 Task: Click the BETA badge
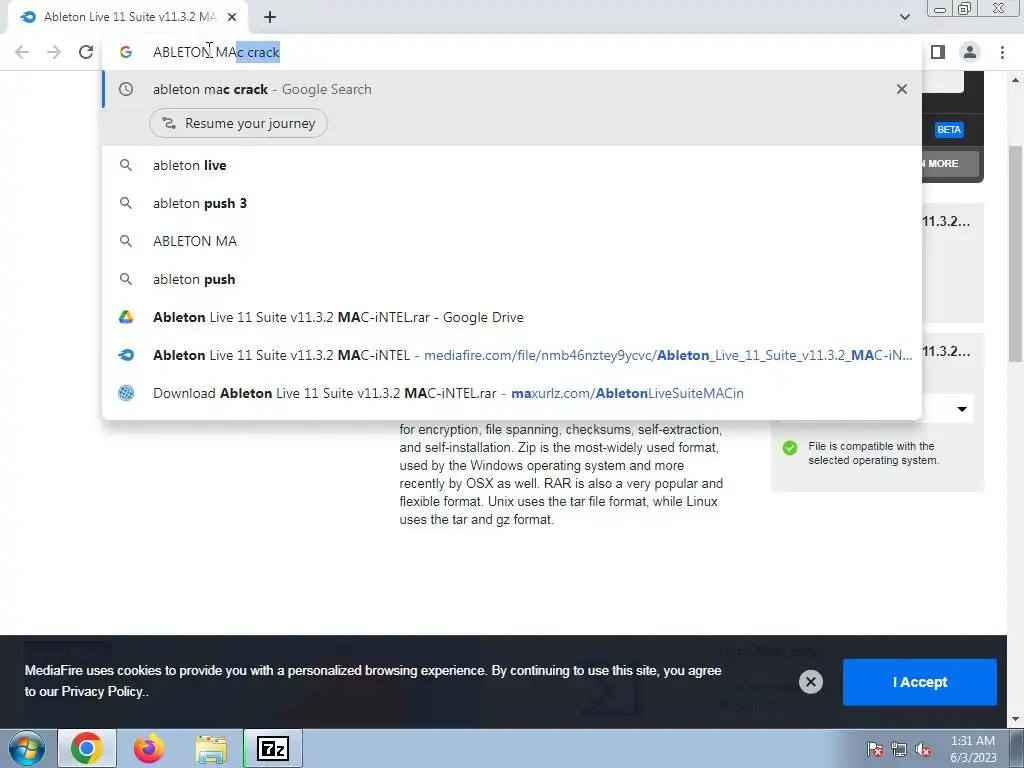[x=949, y=129]
